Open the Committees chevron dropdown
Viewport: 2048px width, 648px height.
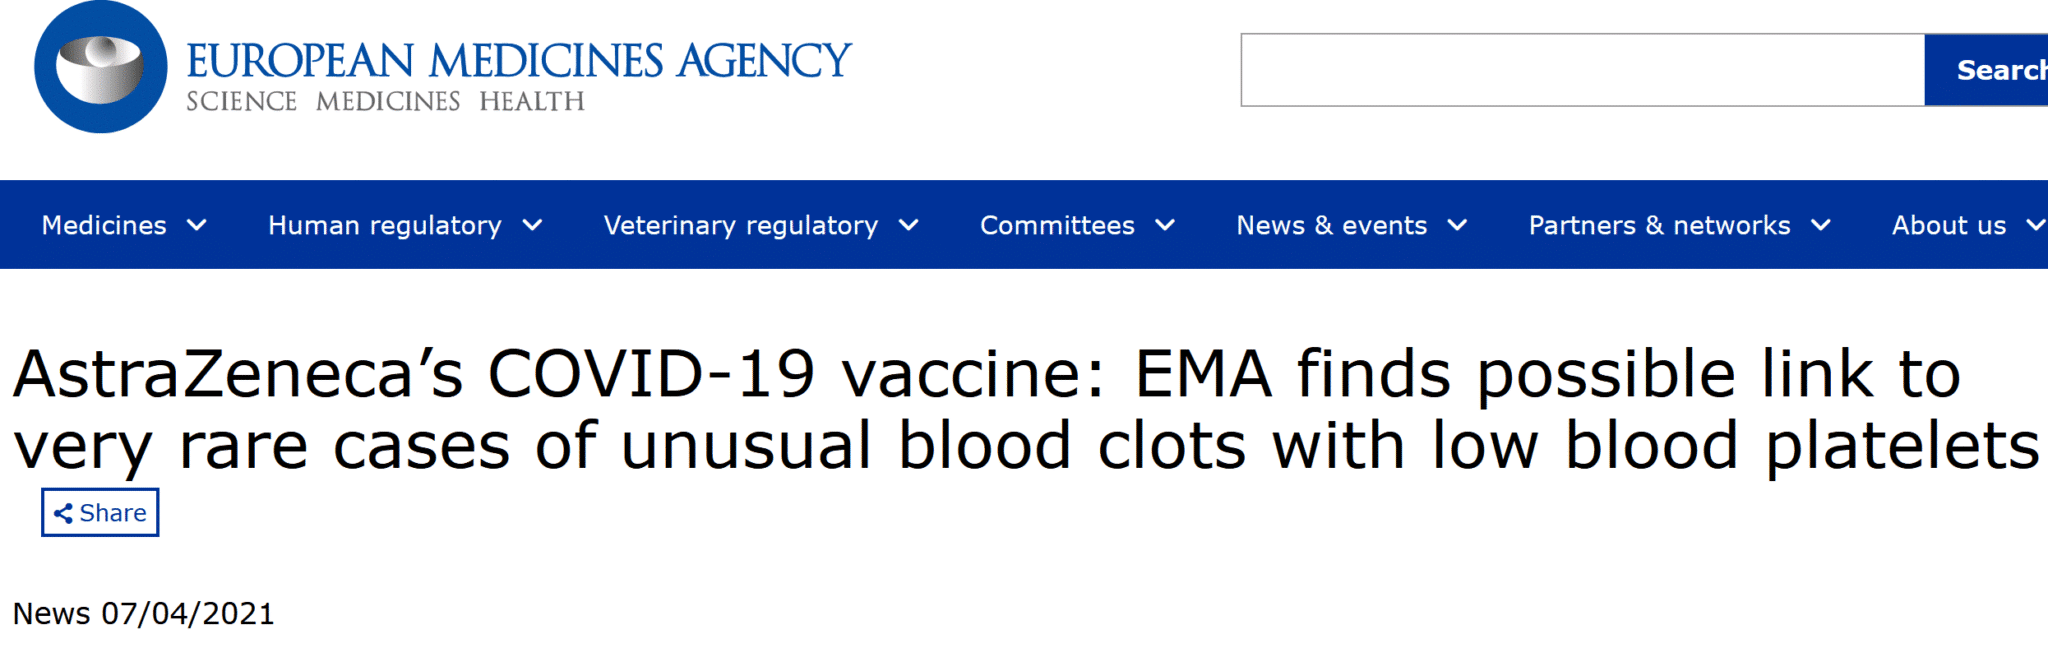click(1165, 226)
